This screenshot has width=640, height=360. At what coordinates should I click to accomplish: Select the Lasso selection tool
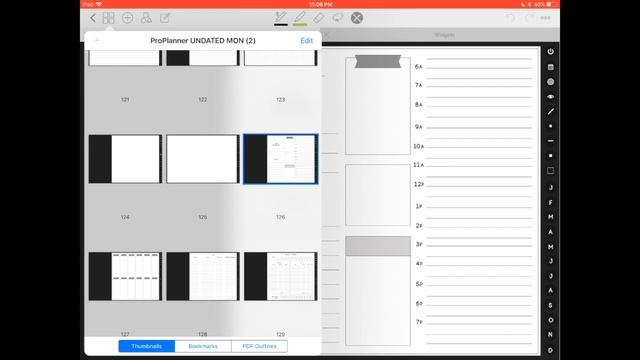click(x=338, y=18)
